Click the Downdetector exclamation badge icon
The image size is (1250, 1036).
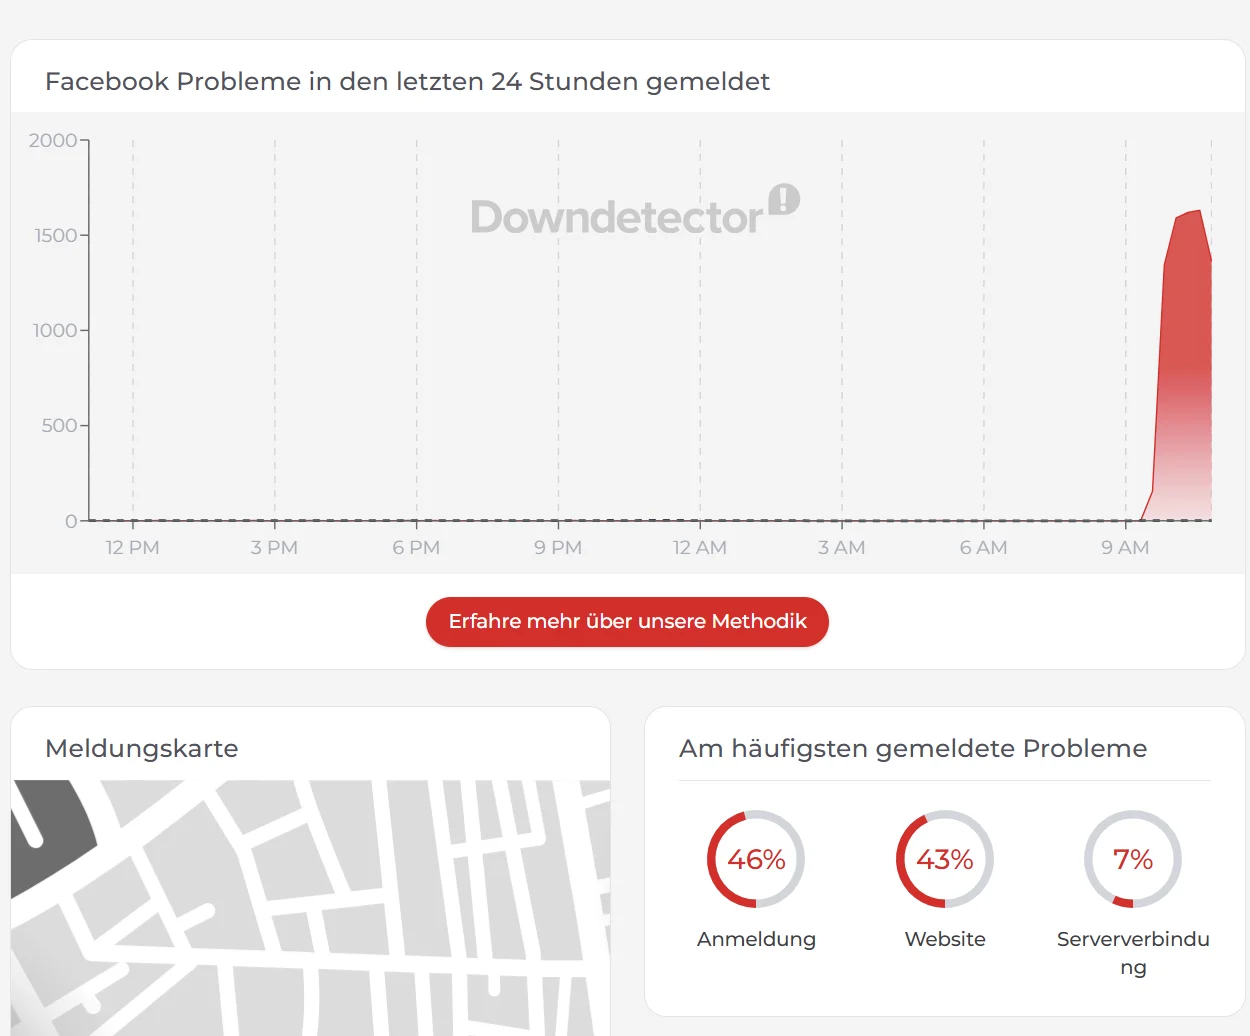coord(784,199)
